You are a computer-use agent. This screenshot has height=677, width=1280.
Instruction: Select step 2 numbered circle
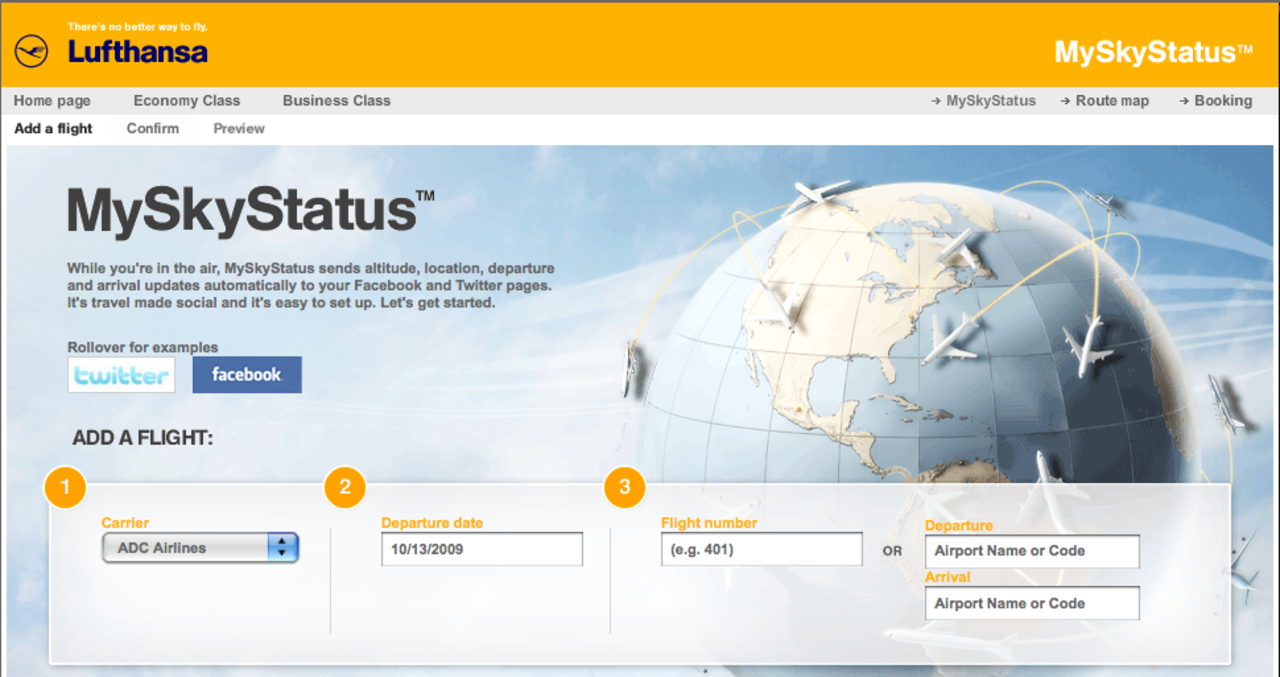(345, 488)
